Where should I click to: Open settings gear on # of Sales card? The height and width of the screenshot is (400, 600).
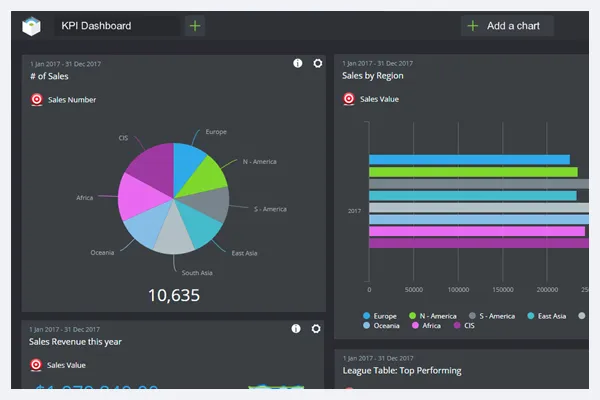(318, 63)
